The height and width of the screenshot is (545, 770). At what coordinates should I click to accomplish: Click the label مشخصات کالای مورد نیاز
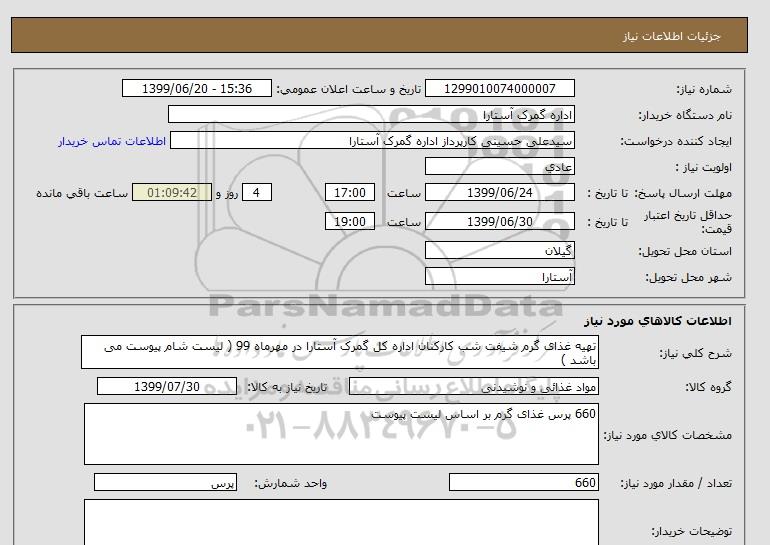667,435
